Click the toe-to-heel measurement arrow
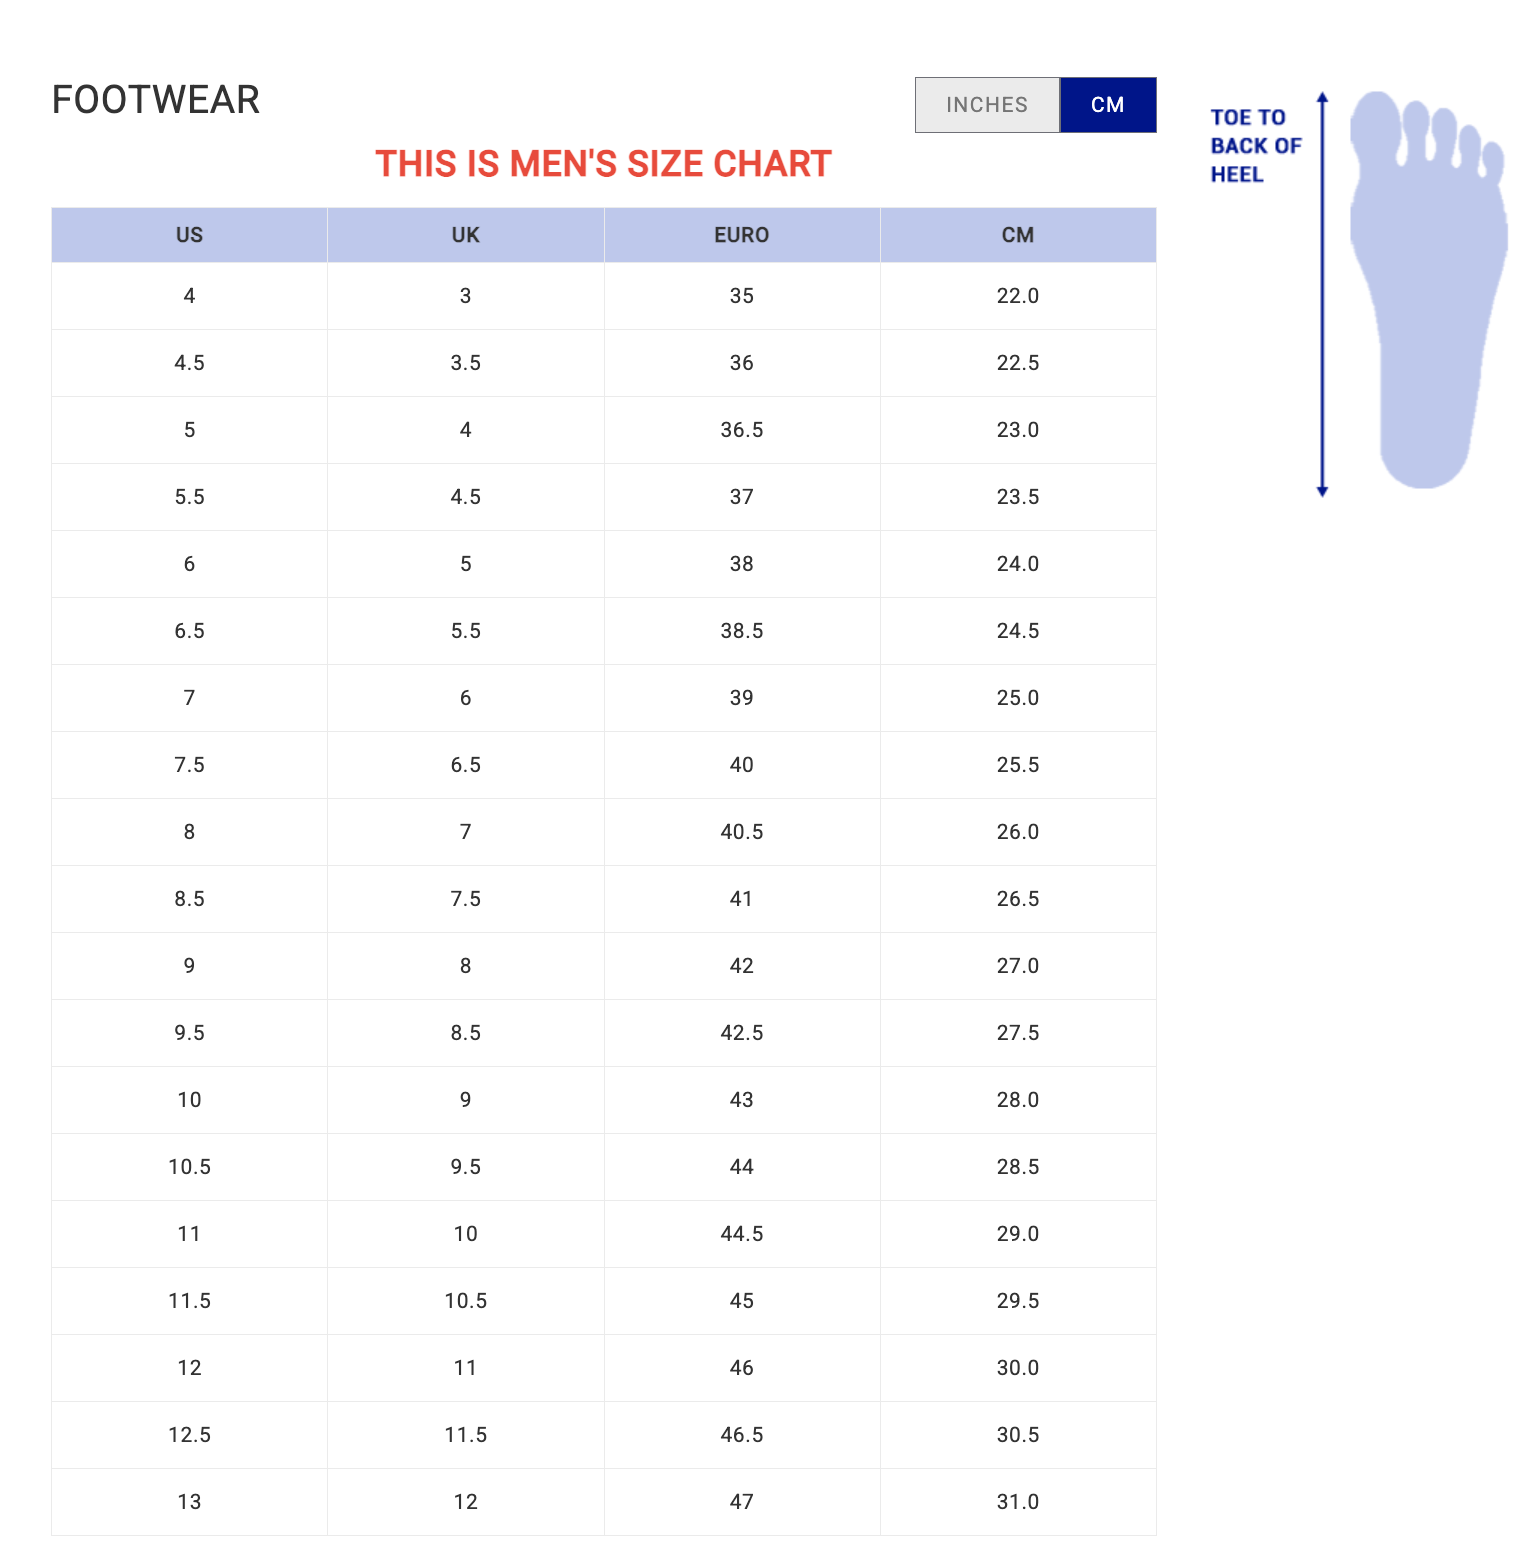The width and height of the screenshot is (1536, 1554). [x=1322, y=294]
